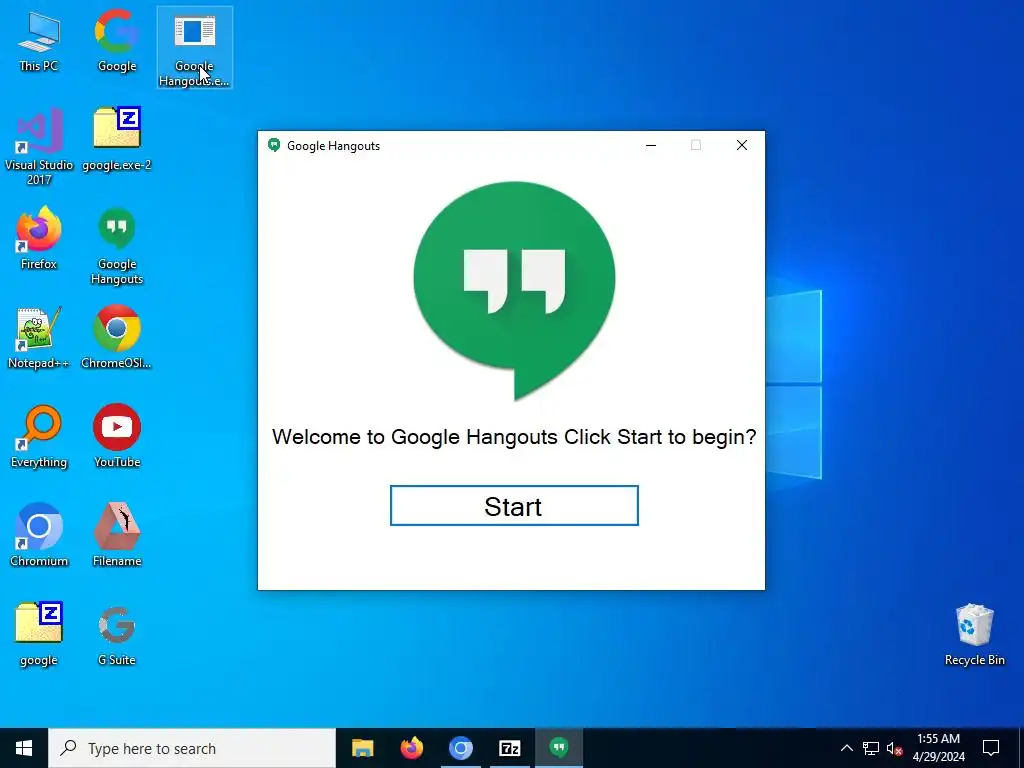Open File Explorer from the taskbar

(x=362, y=748)
